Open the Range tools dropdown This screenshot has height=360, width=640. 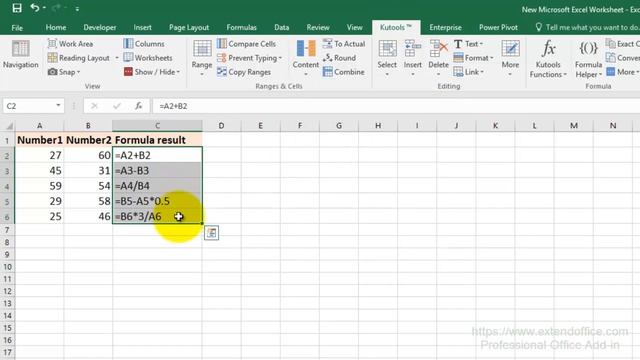coord(202,58)
